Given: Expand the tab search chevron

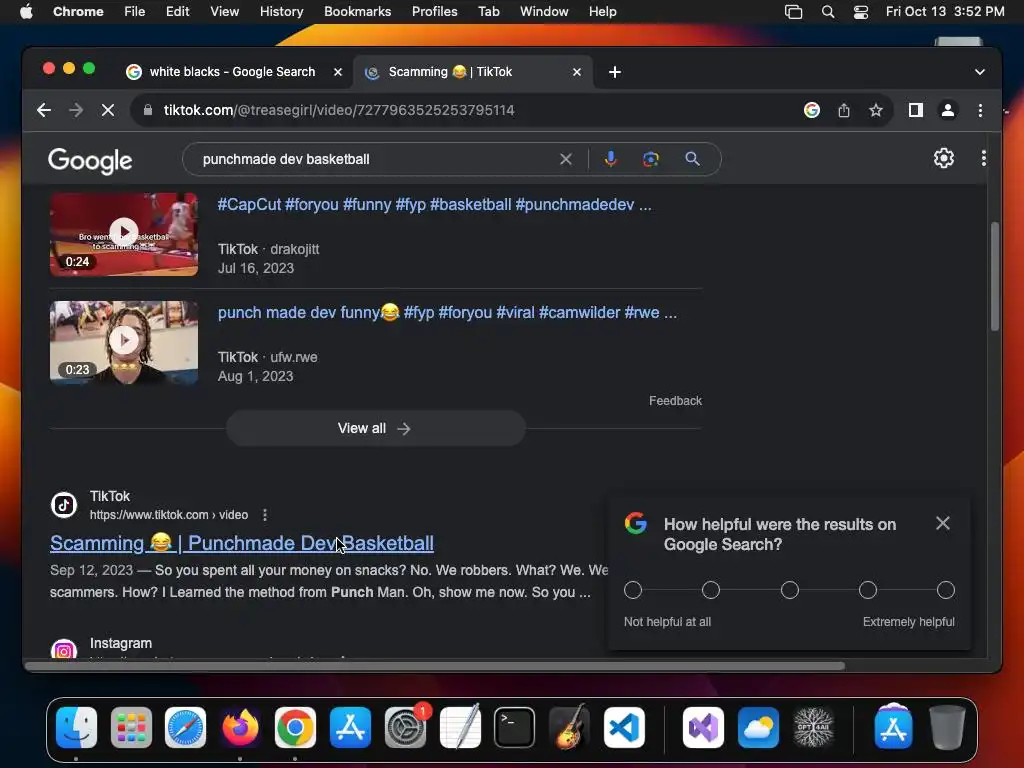Looking at the screenshot, I should [x=980, y=72].
